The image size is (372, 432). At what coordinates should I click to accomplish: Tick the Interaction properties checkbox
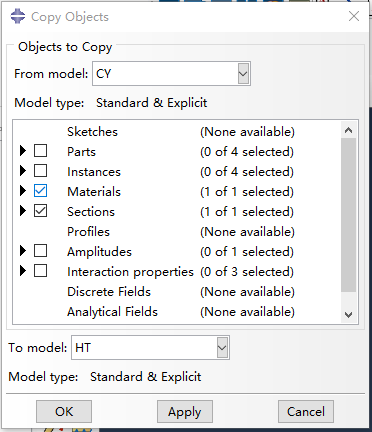pos(41,271)
